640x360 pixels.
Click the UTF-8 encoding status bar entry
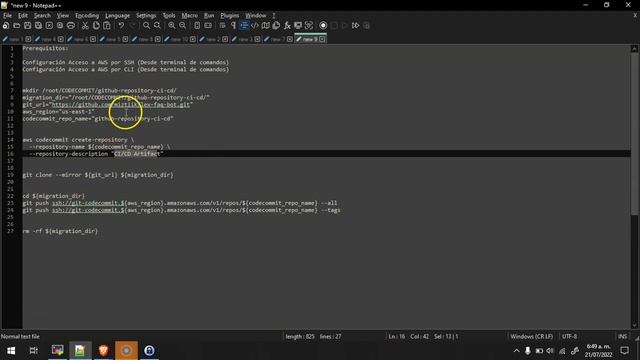point(569,336)
